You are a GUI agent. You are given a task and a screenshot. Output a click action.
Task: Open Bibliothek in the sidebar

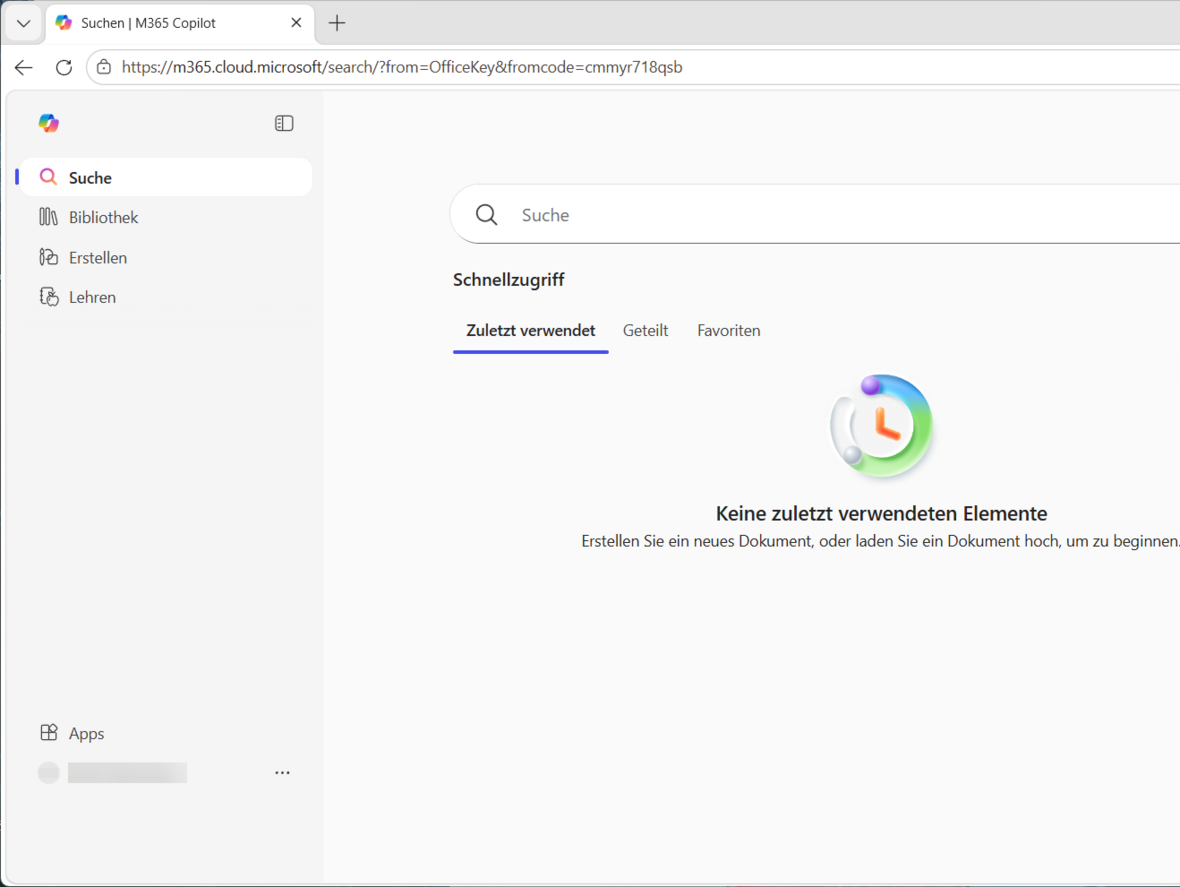(103, 217)
